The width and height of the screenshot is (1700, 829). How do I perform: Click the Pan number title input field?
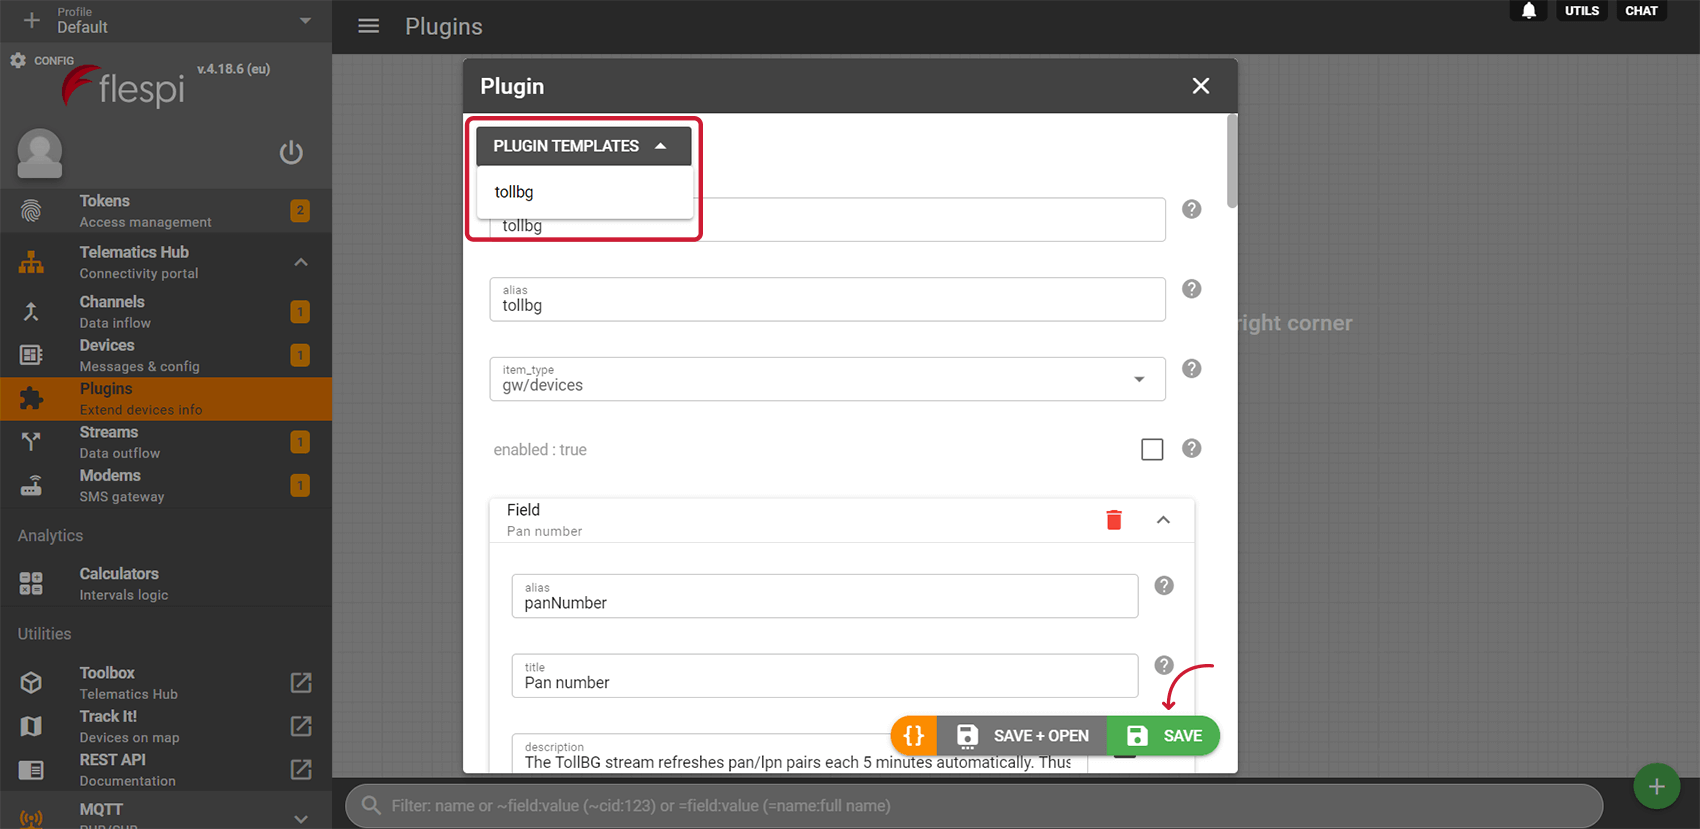[x=824, y=676]
